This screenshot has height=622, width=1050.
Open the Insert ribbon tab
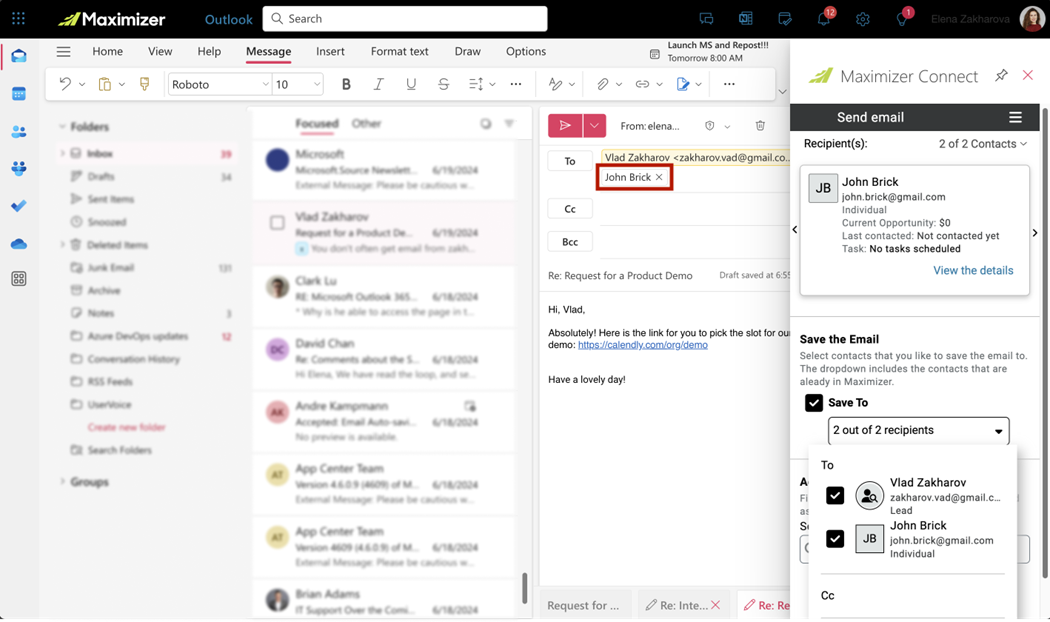click(x=330, y=52)
